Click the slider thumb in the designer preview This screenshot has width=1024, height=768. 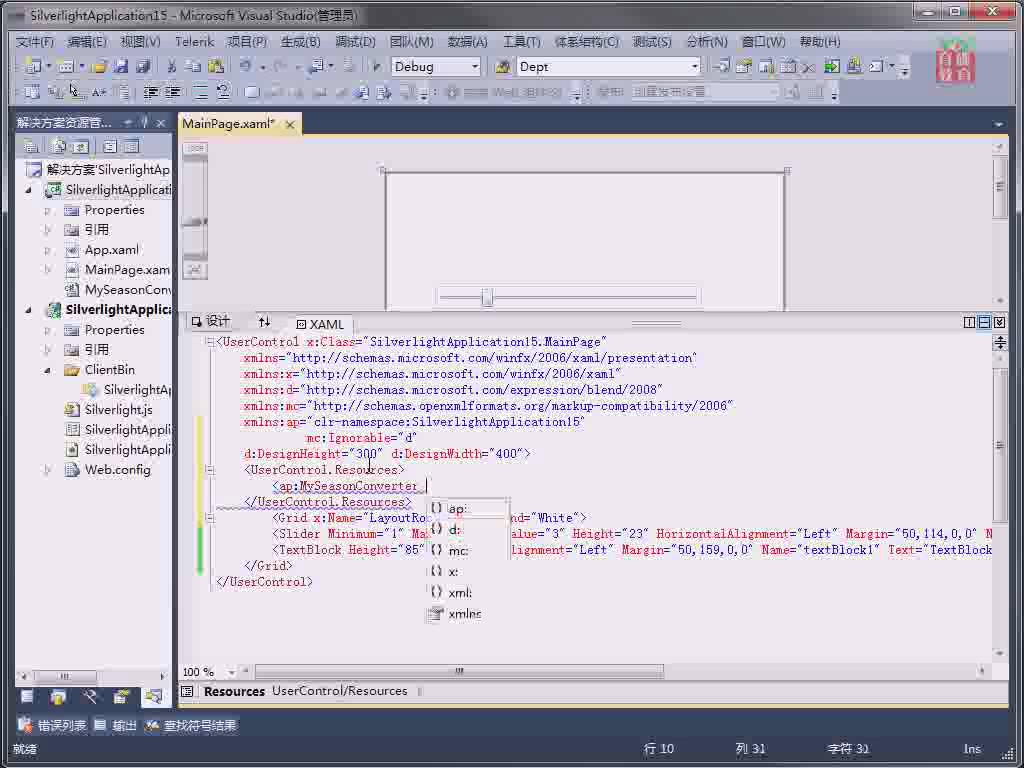pos(487,297)
